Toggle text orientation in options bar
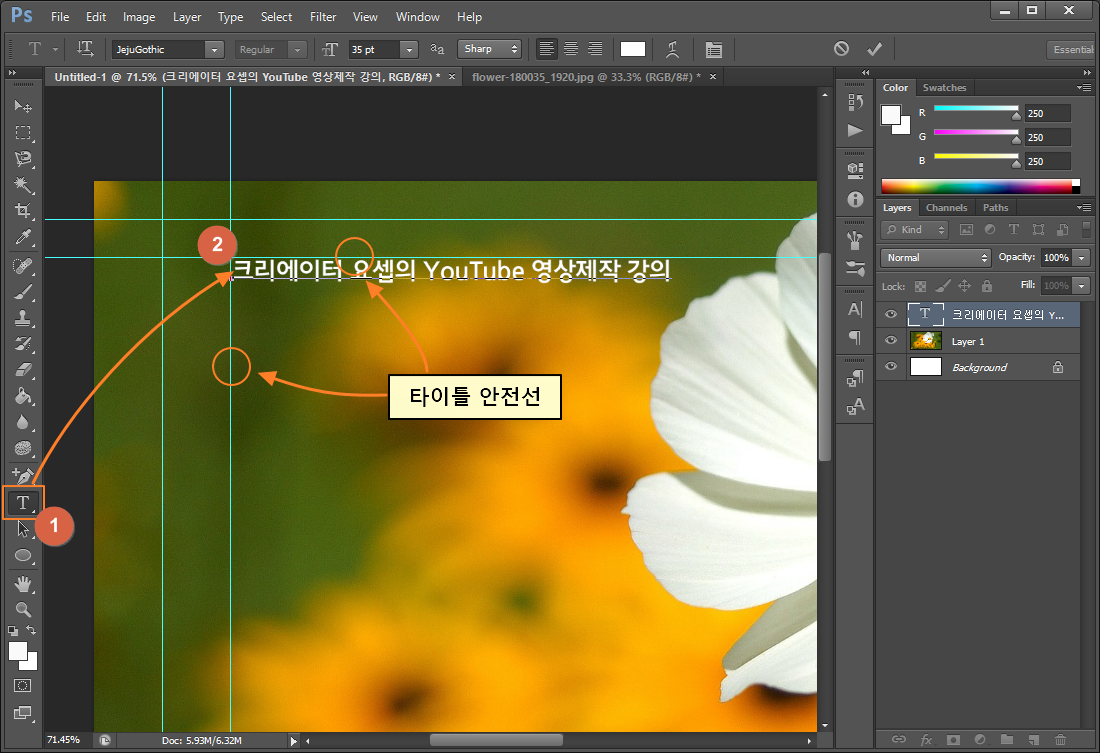 tap(86, 49)
